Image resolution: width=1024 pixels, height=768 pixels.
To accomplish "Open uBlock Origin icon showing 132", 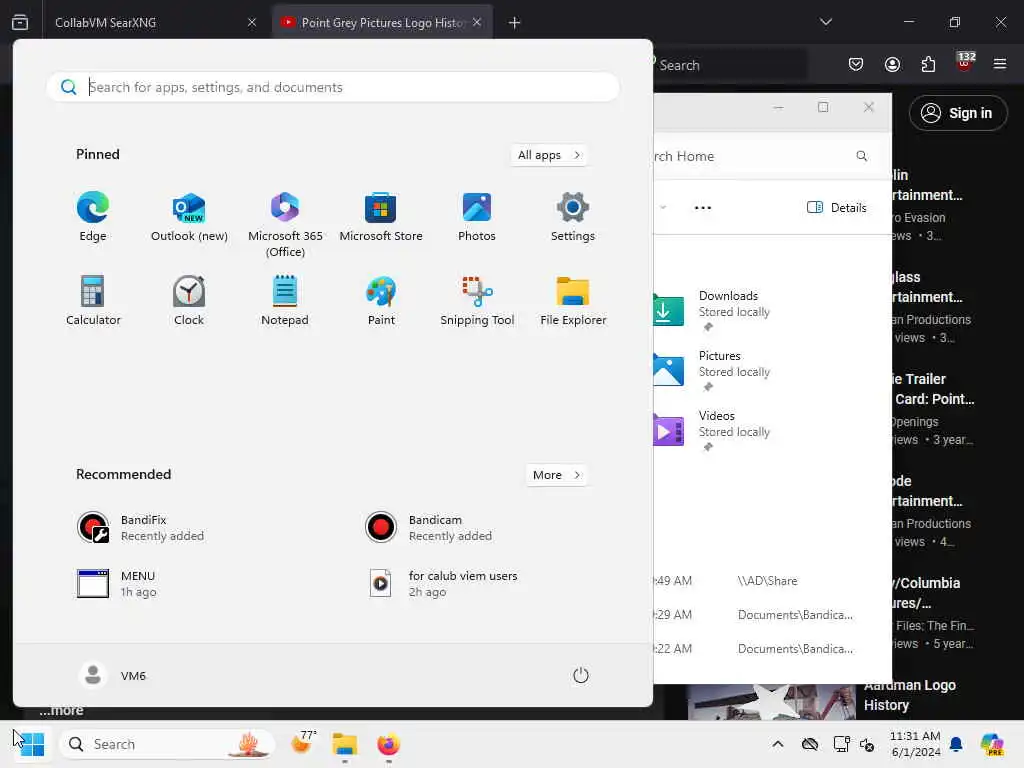I will [965, 63].
